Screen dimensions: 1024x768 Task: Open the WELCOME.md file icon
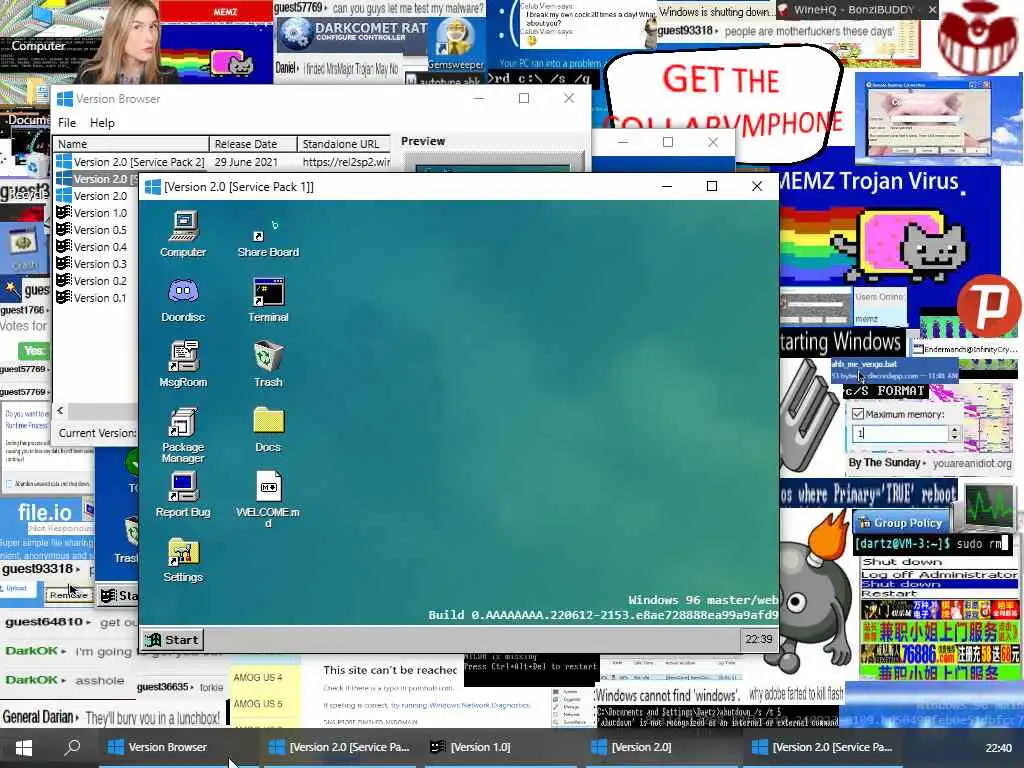point(268,499)
